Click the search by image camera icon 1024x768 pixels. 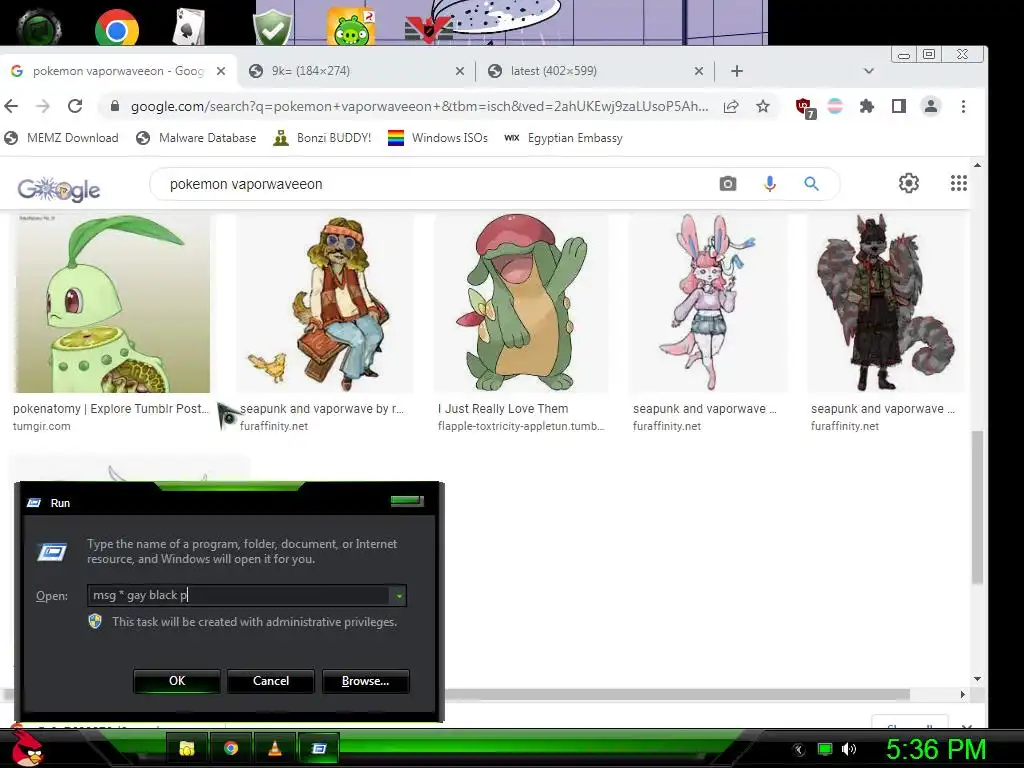728,184
